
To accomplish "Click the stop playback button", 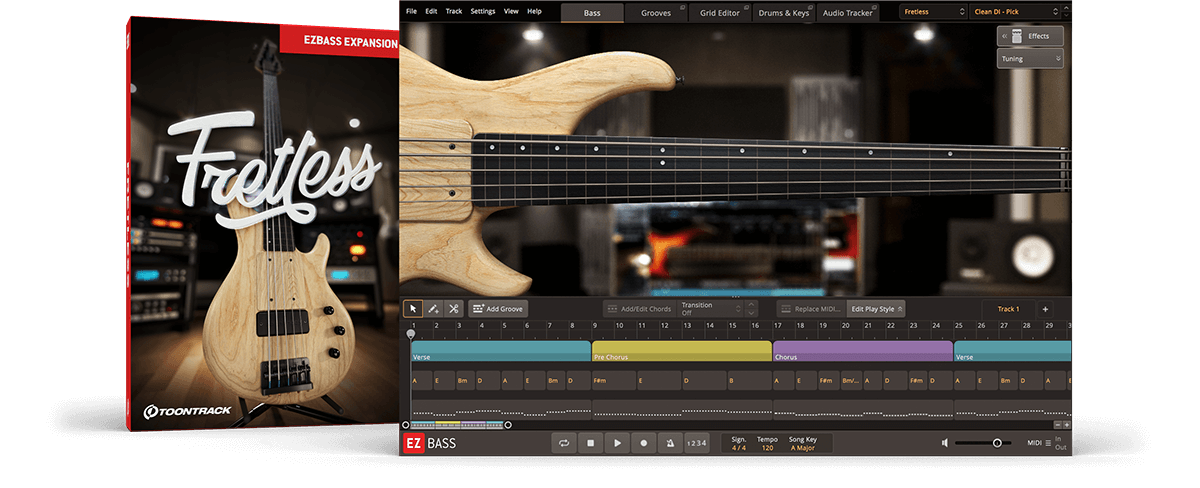I will point(591,443).
